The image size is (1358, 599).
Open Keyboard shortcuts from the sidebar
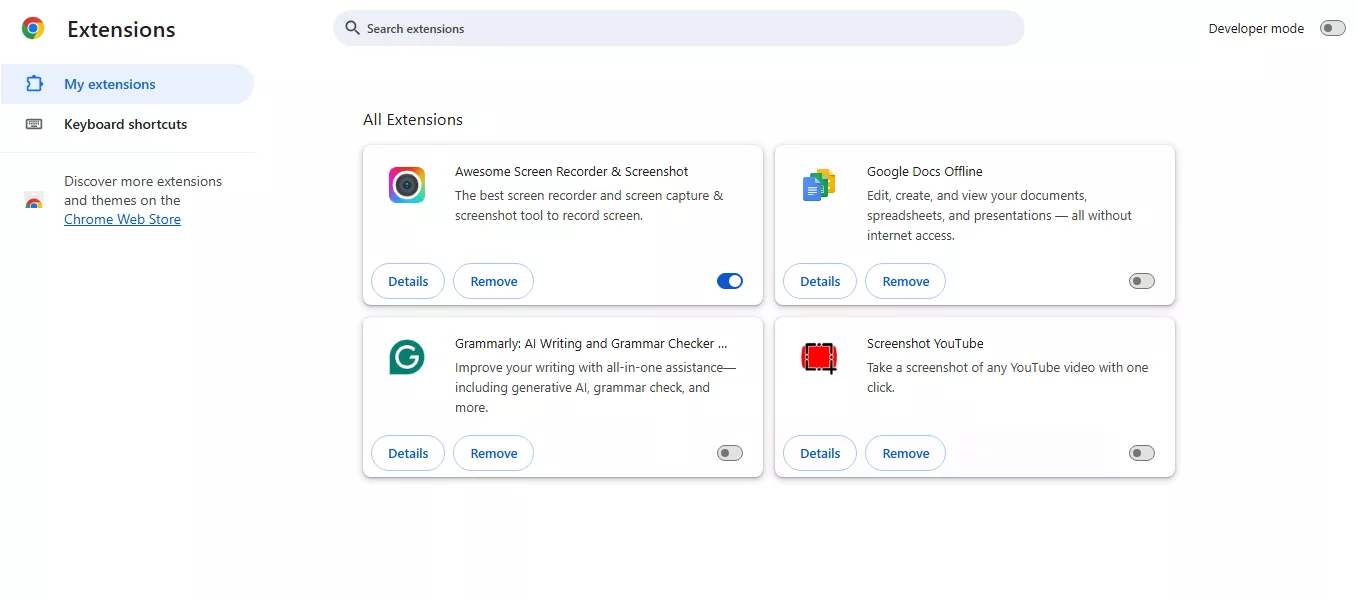tap(125, 124)
